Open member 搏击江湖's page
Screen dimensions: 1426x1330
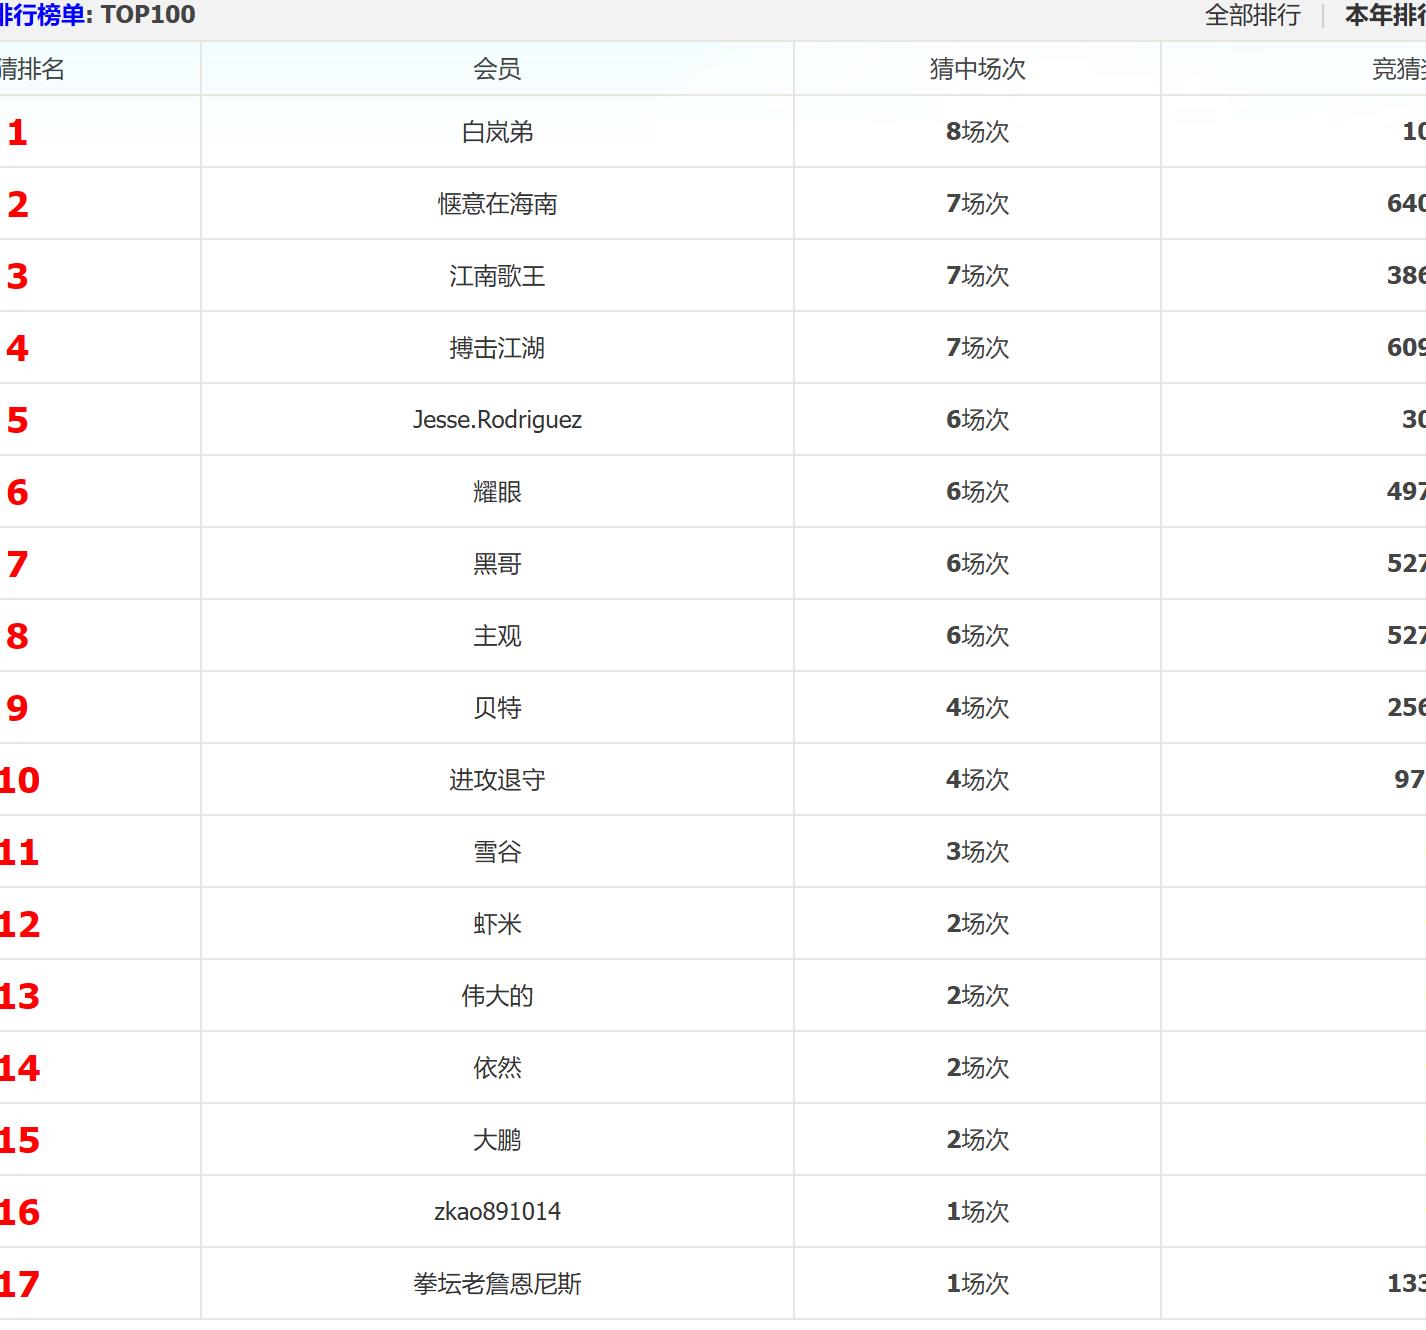click(x=497, y=348)
